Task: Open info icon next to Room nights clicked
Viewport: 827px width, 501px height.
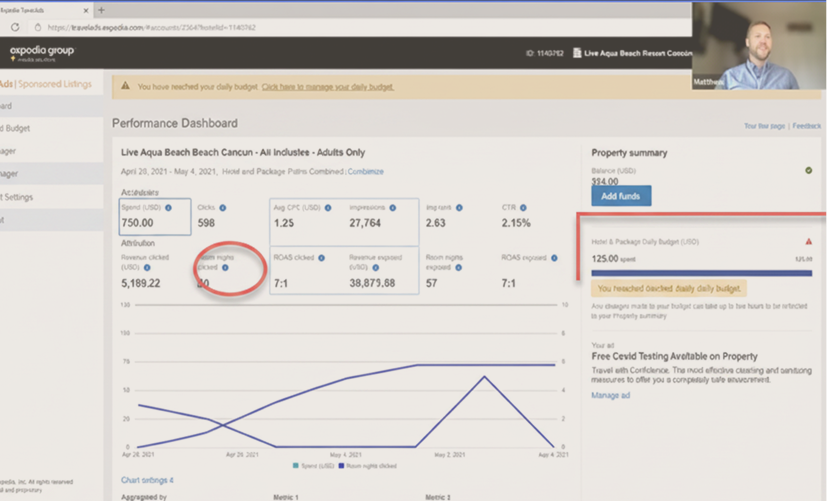Action: coord(225,268)
